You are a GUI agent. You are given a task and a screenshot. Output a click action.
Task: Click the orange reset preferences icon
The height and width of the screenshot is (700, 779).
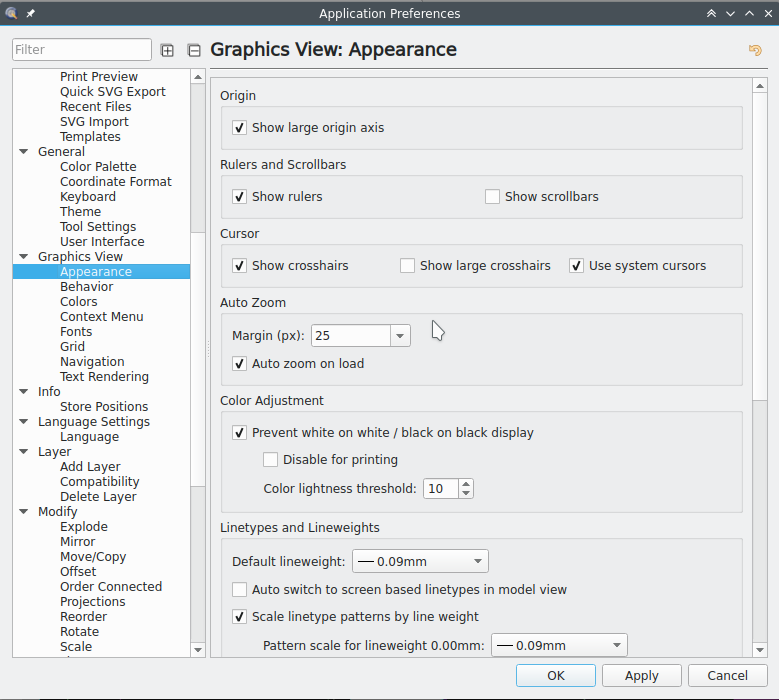tap(755, 50)
